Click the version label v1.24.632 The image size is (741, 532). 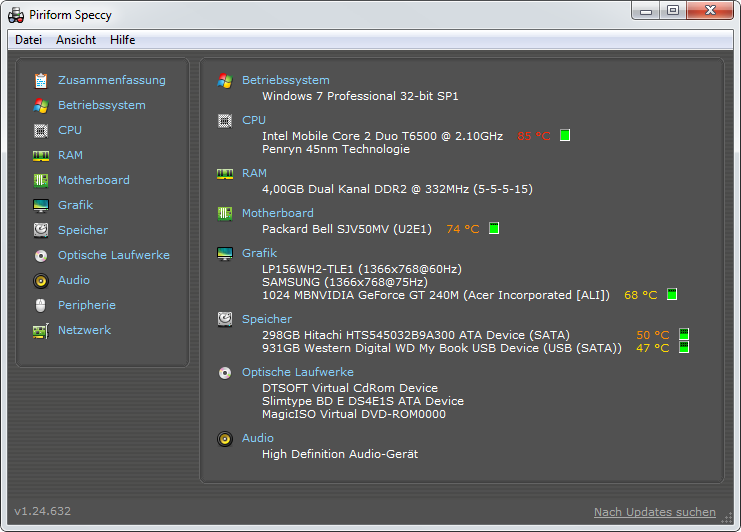43,511
